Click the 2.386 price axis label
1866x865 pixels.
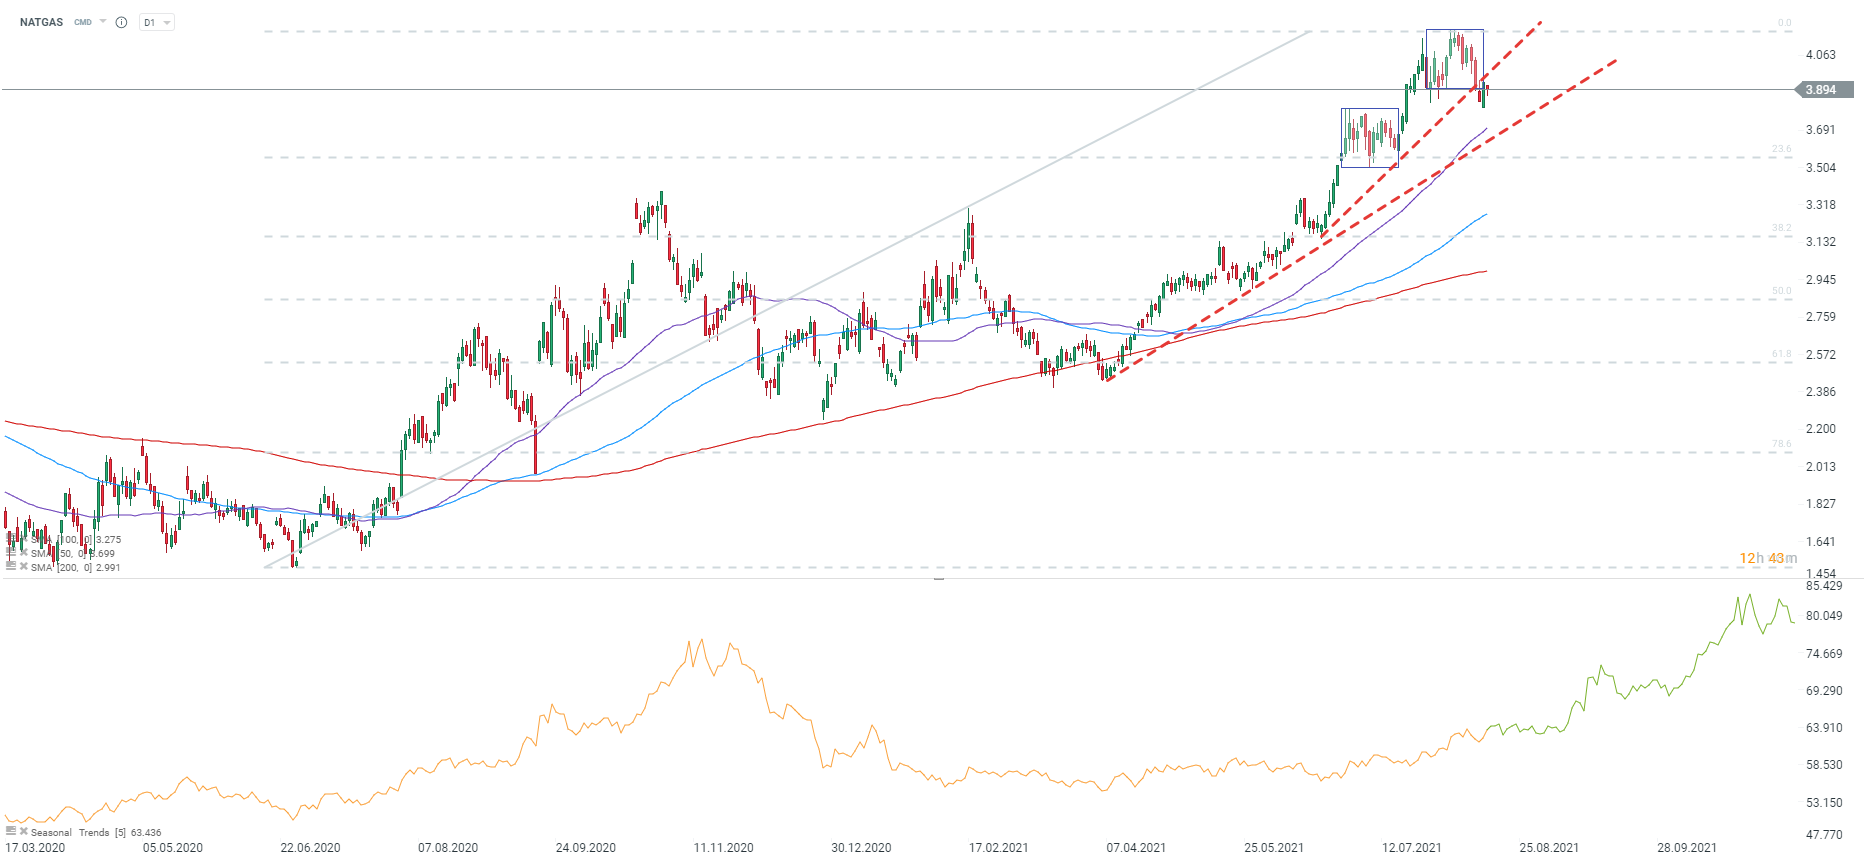pyautogui.click(x=1821, y=392)
